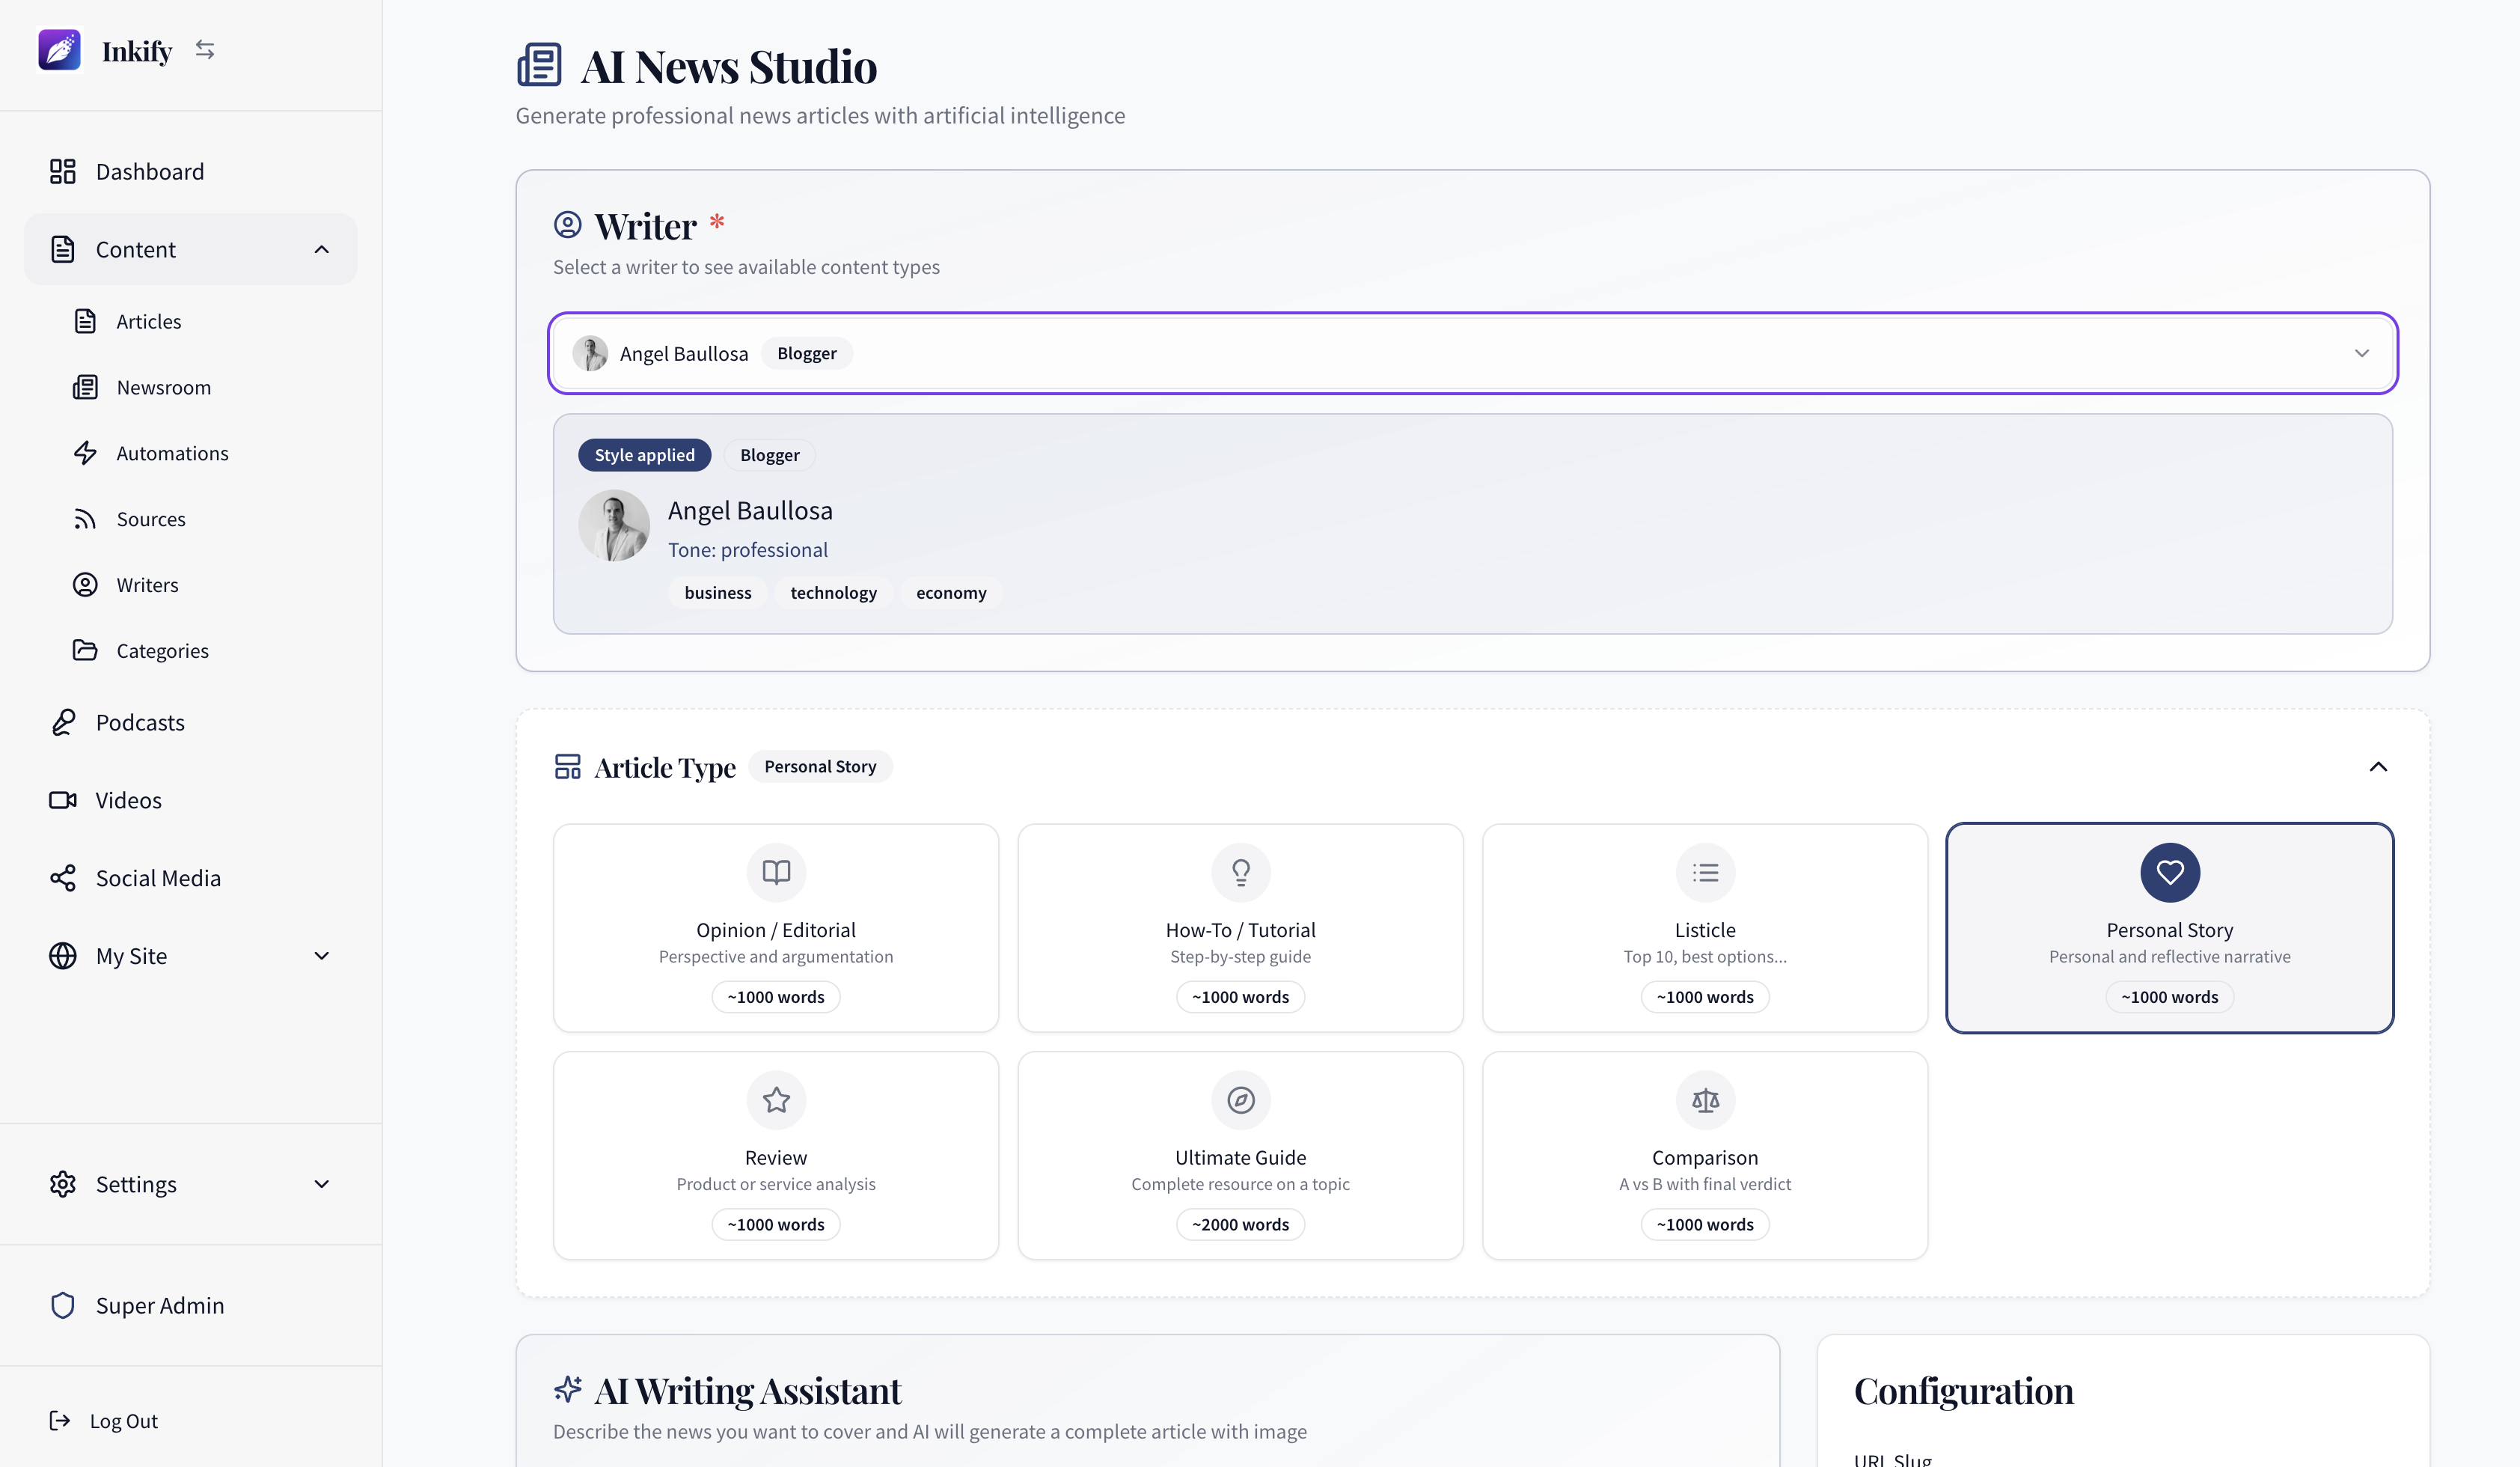Click the Inkify rocket logo icon

(59, 49)
